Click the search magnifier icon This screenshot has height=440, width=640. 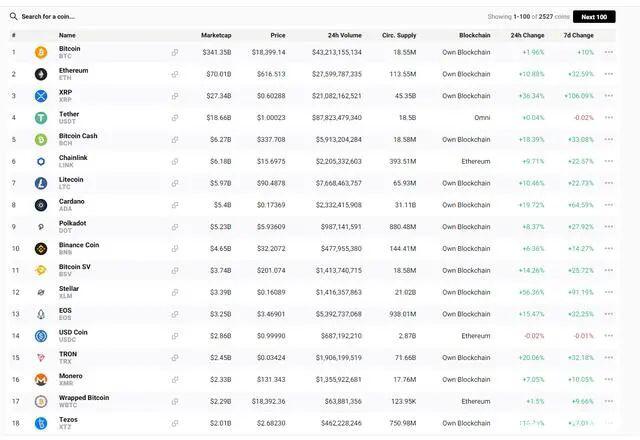coord(13,16)
